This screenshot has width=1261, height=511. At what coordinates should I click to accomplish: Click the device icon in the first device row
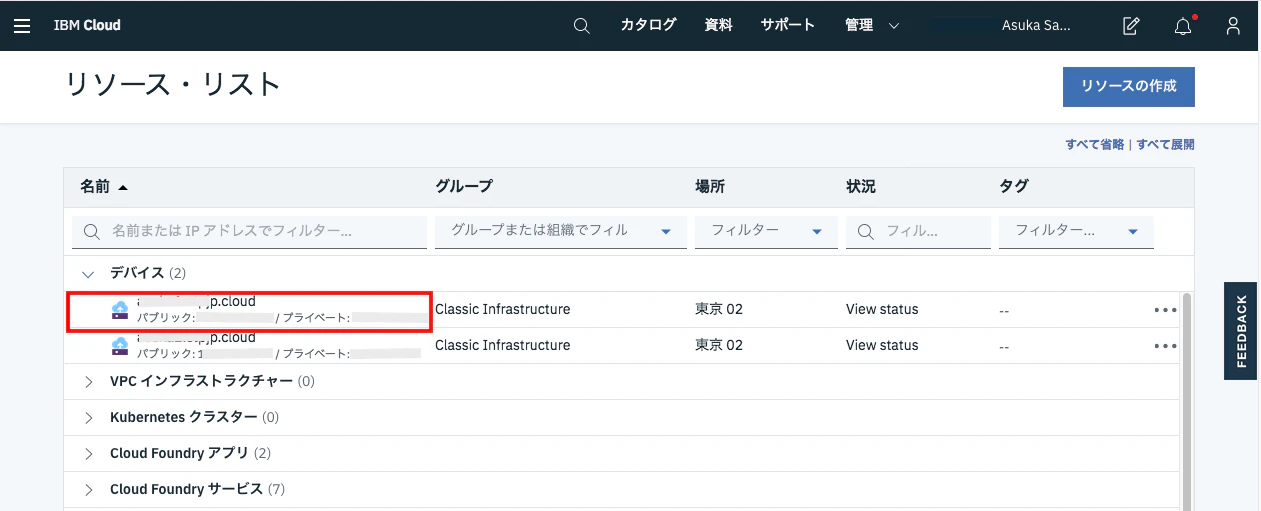point(120,310)
